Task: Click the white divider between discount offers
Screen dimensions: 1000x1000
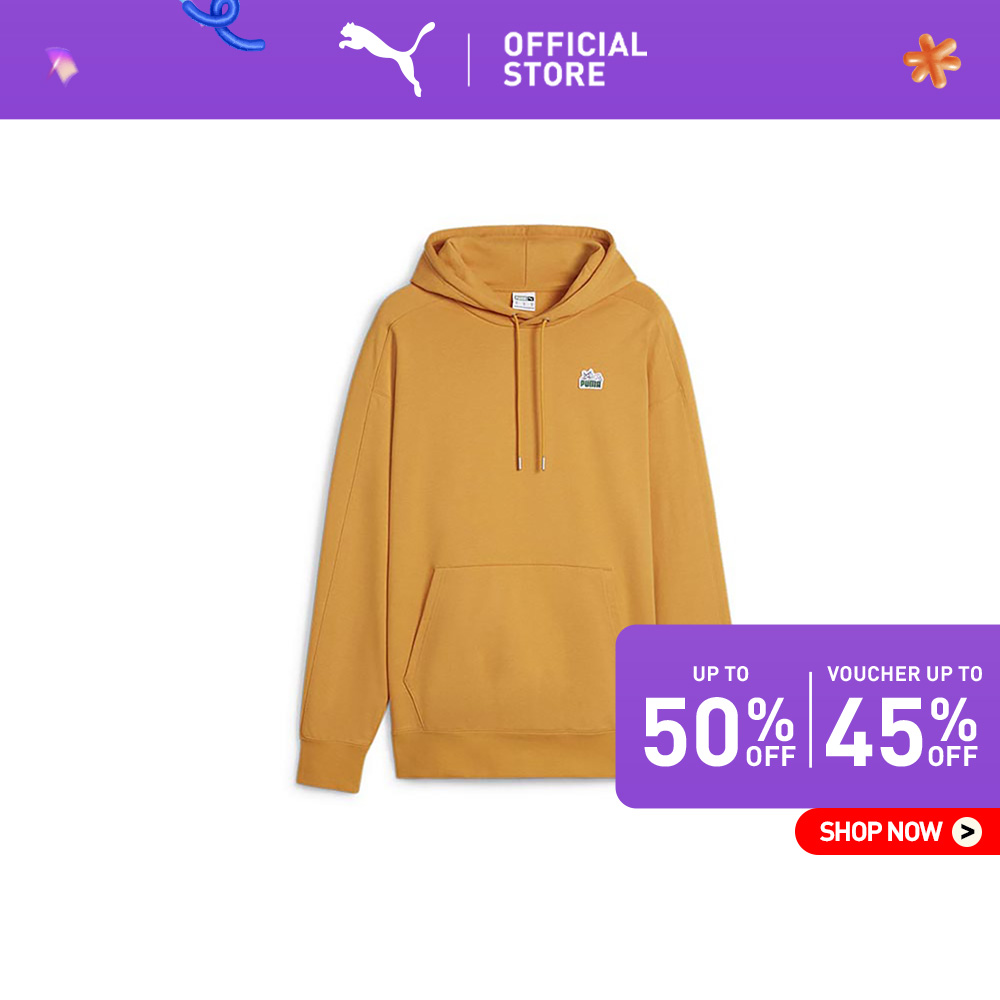Action: point(811,719)
